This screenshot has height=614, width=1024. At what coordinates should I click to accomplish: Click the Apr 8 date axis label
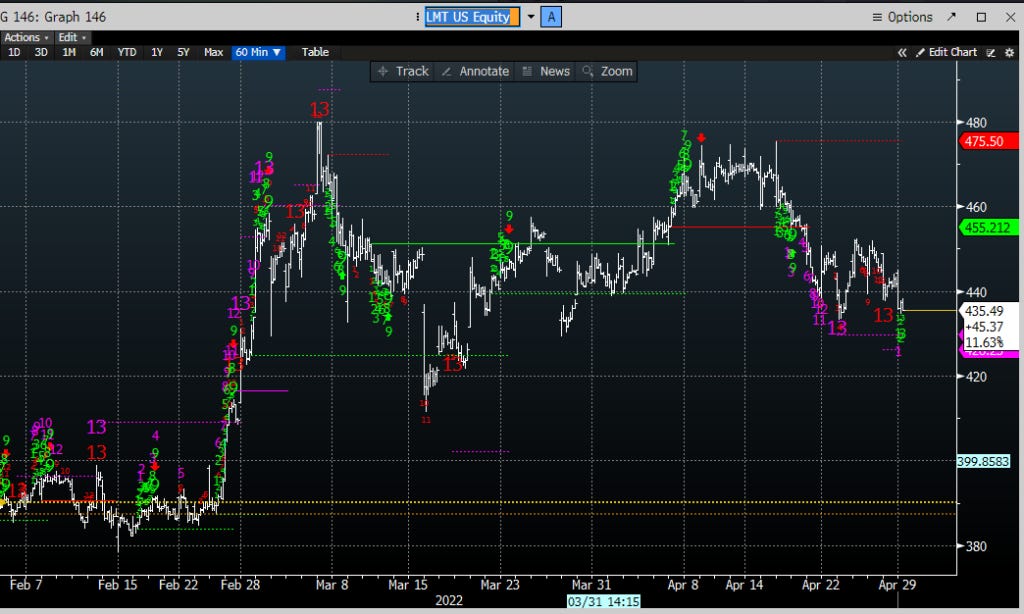pos(682,585)
